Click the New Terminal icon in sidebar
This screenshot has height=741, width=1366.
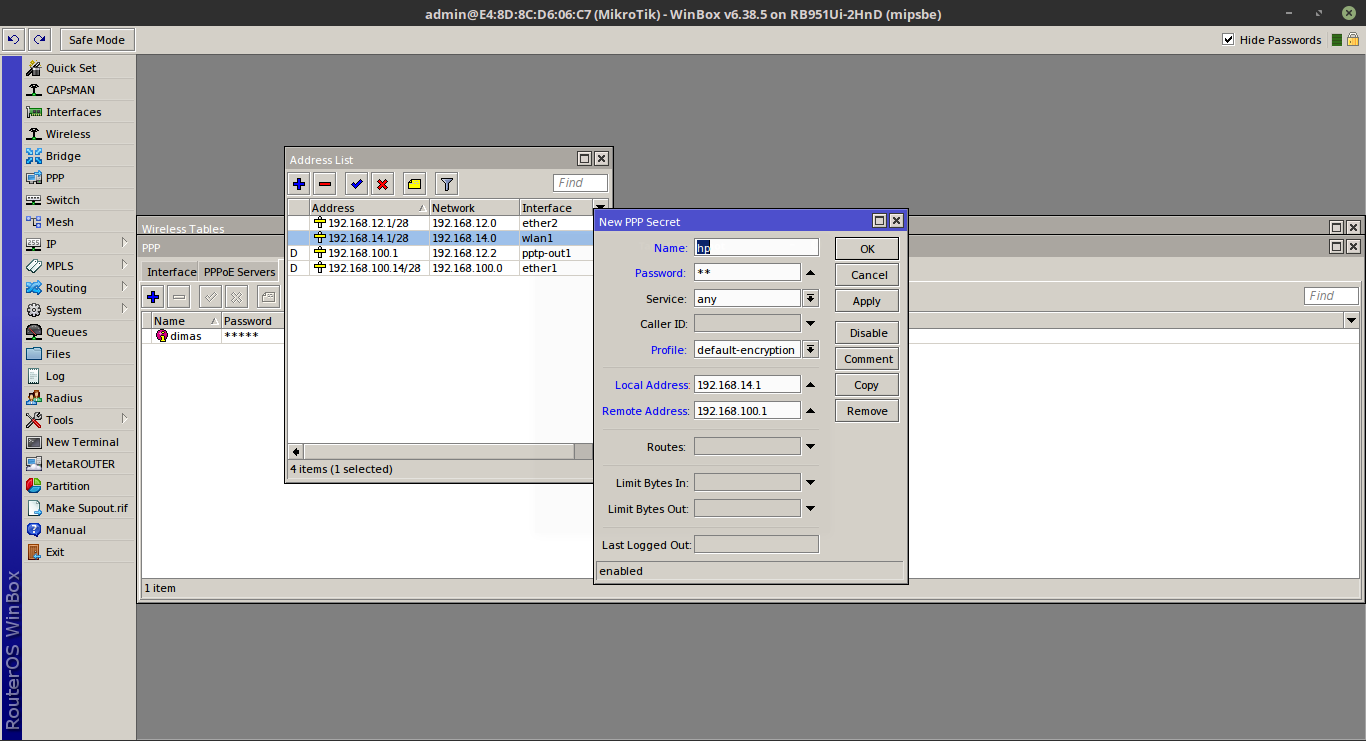(x=34, y=442)
